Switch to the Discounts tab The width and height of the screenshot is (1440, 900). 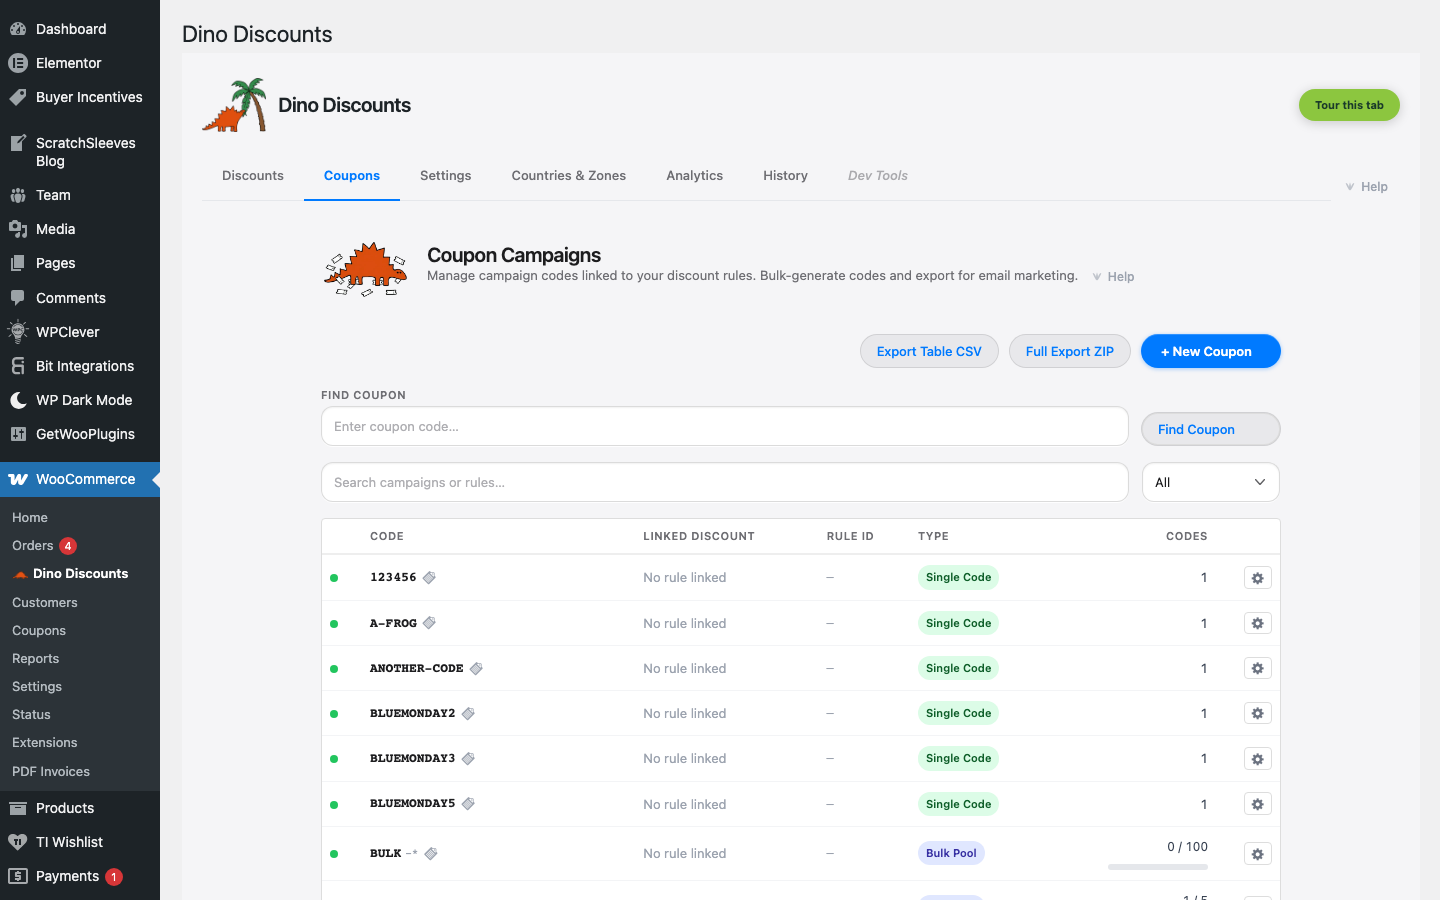click(253, 176)
